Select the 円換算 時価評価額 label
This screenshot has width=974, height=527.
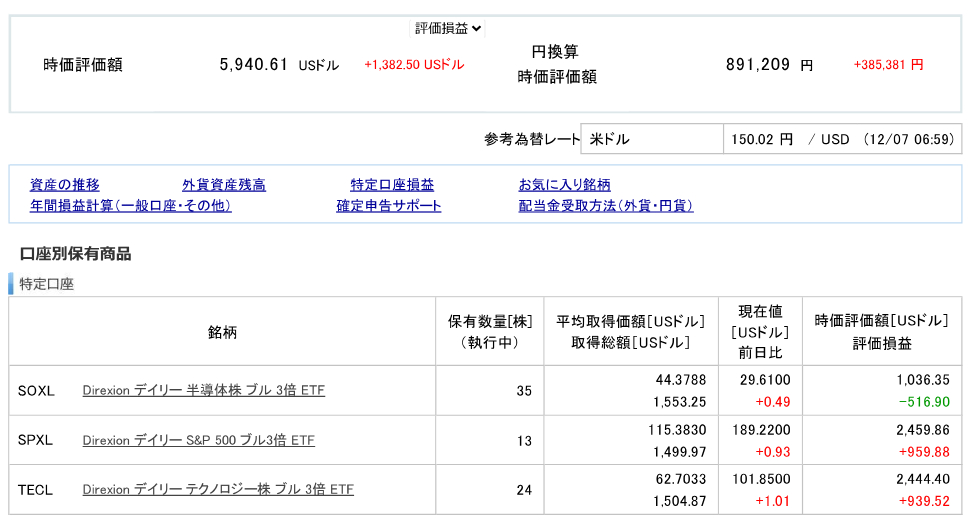[x=557, y=64]
